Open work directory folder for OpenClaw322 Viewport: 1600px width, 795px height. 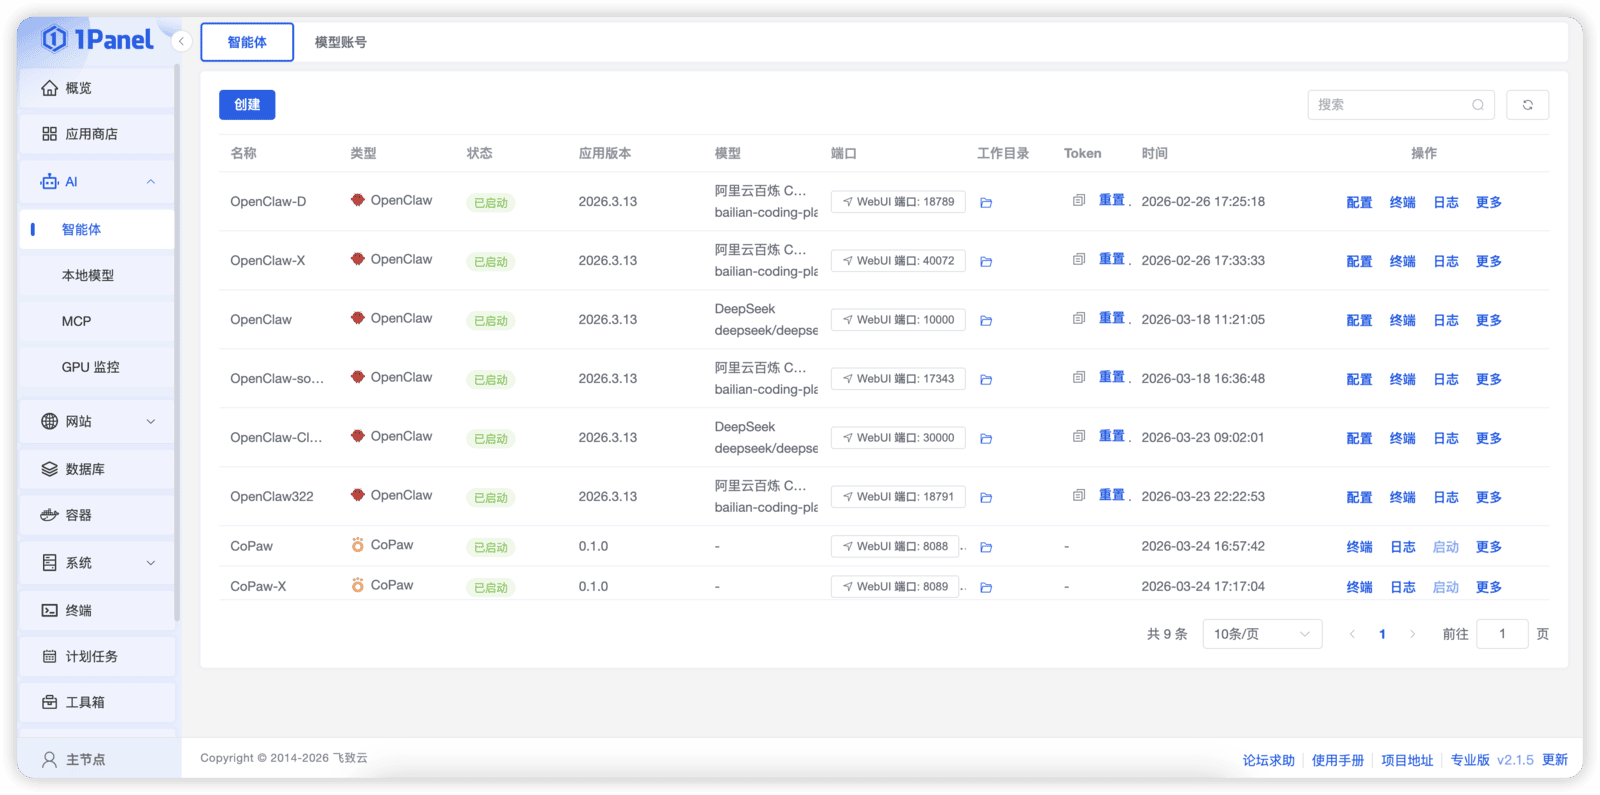click(x=986, y=498)
